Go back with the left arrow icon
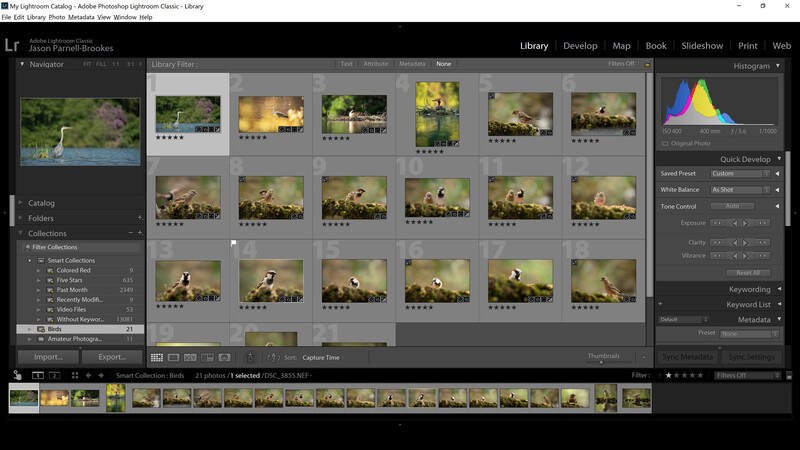 pos(88,376)
